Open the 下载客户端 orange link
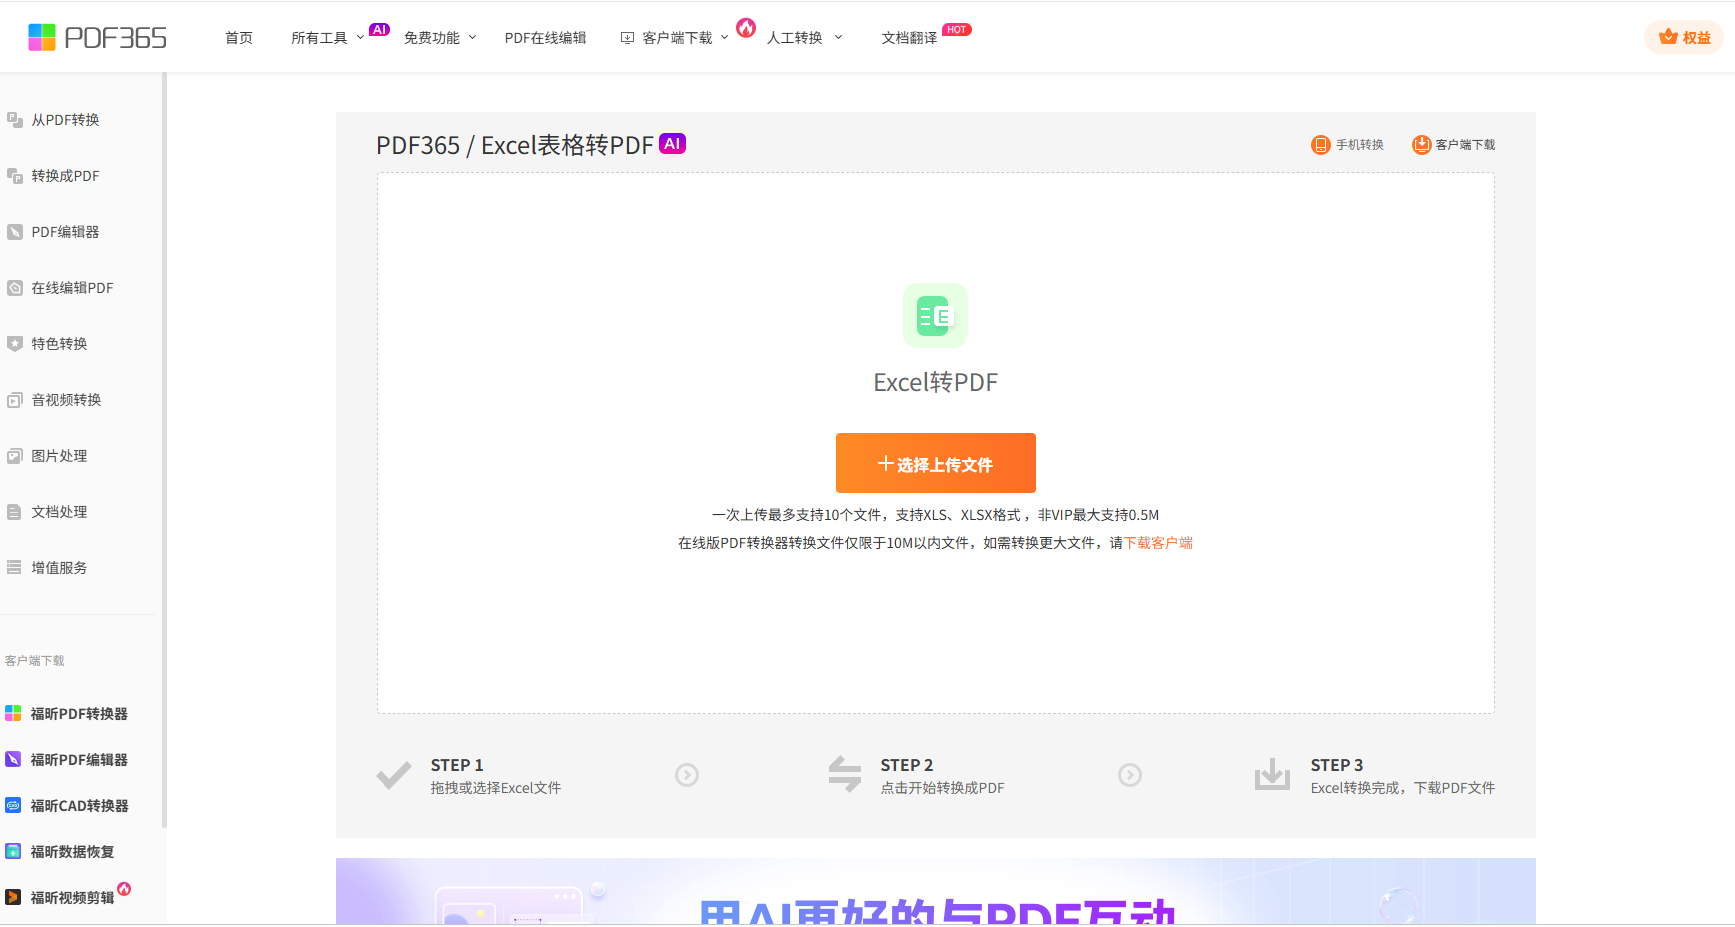The height and width of the screenshot is (927, 1735). (1159, 543)
